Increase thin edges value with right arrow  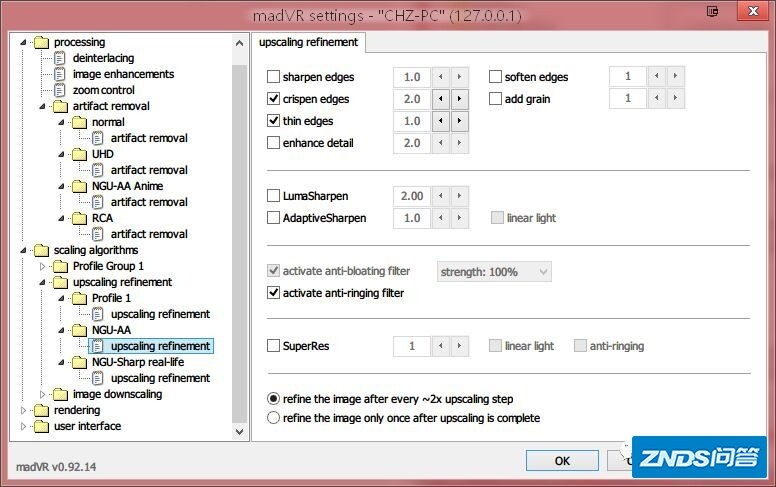(x=459, y=121)
